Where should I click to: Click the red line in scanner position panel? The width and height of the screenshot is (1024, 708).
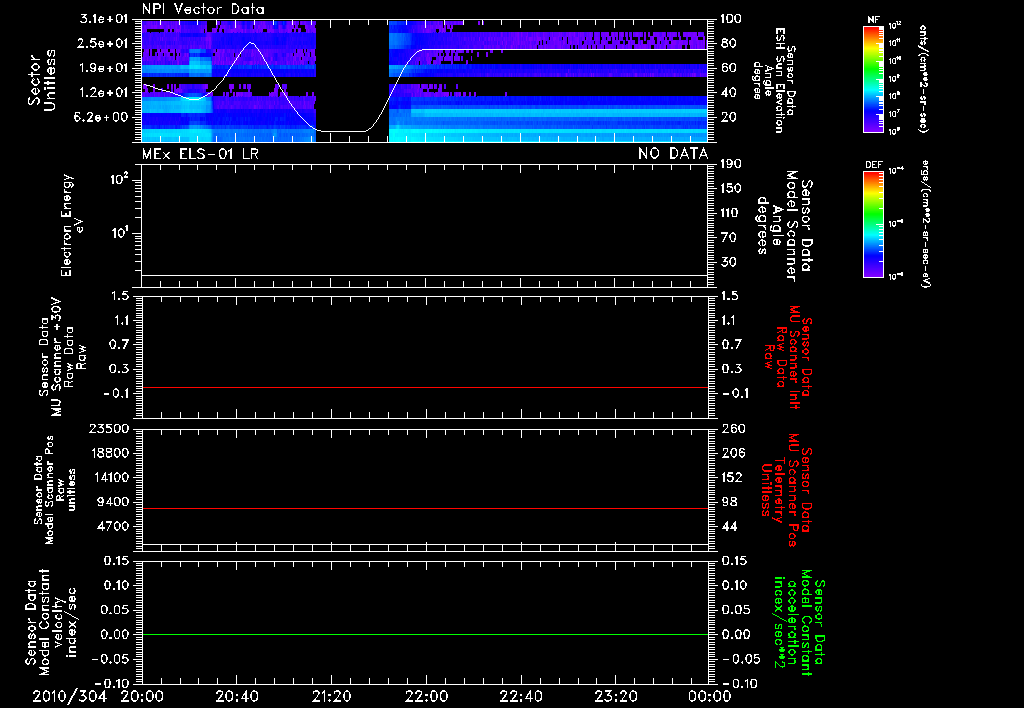tap(425, 508)
